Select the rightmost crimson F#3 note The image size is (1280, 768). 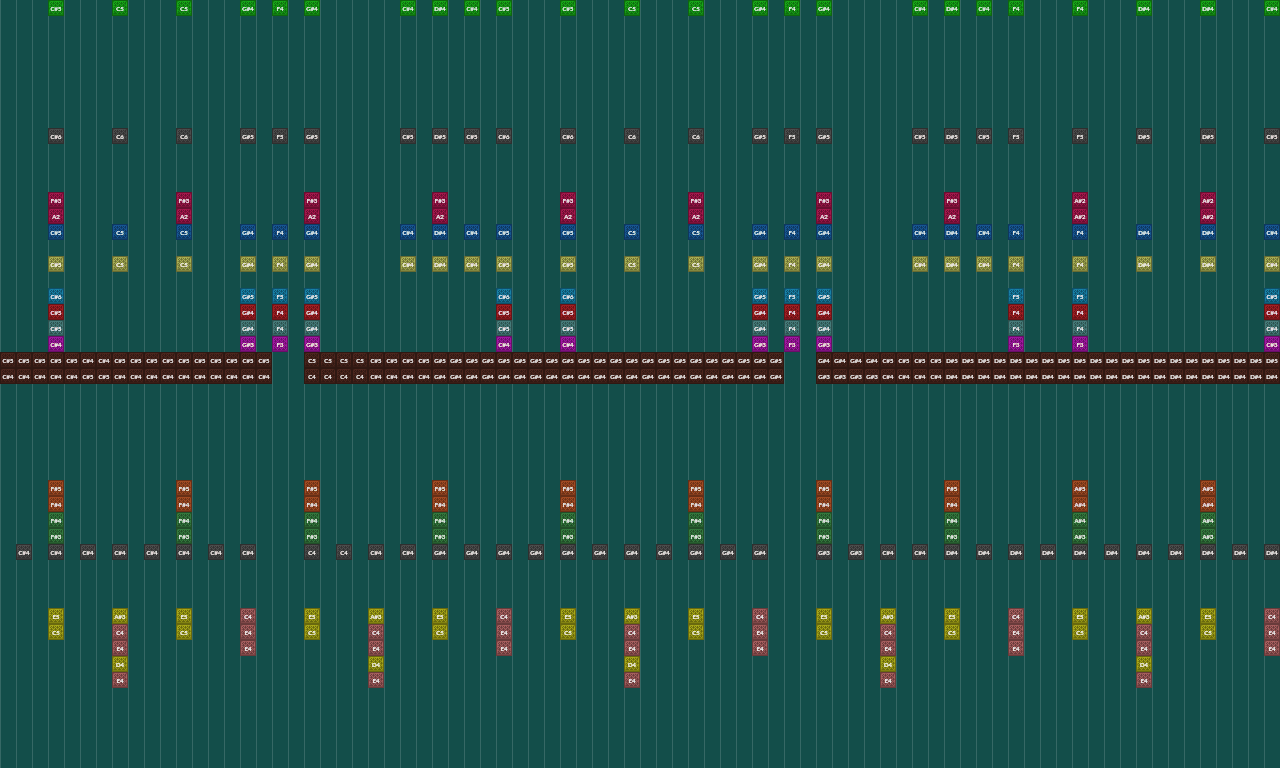[952, 200]
